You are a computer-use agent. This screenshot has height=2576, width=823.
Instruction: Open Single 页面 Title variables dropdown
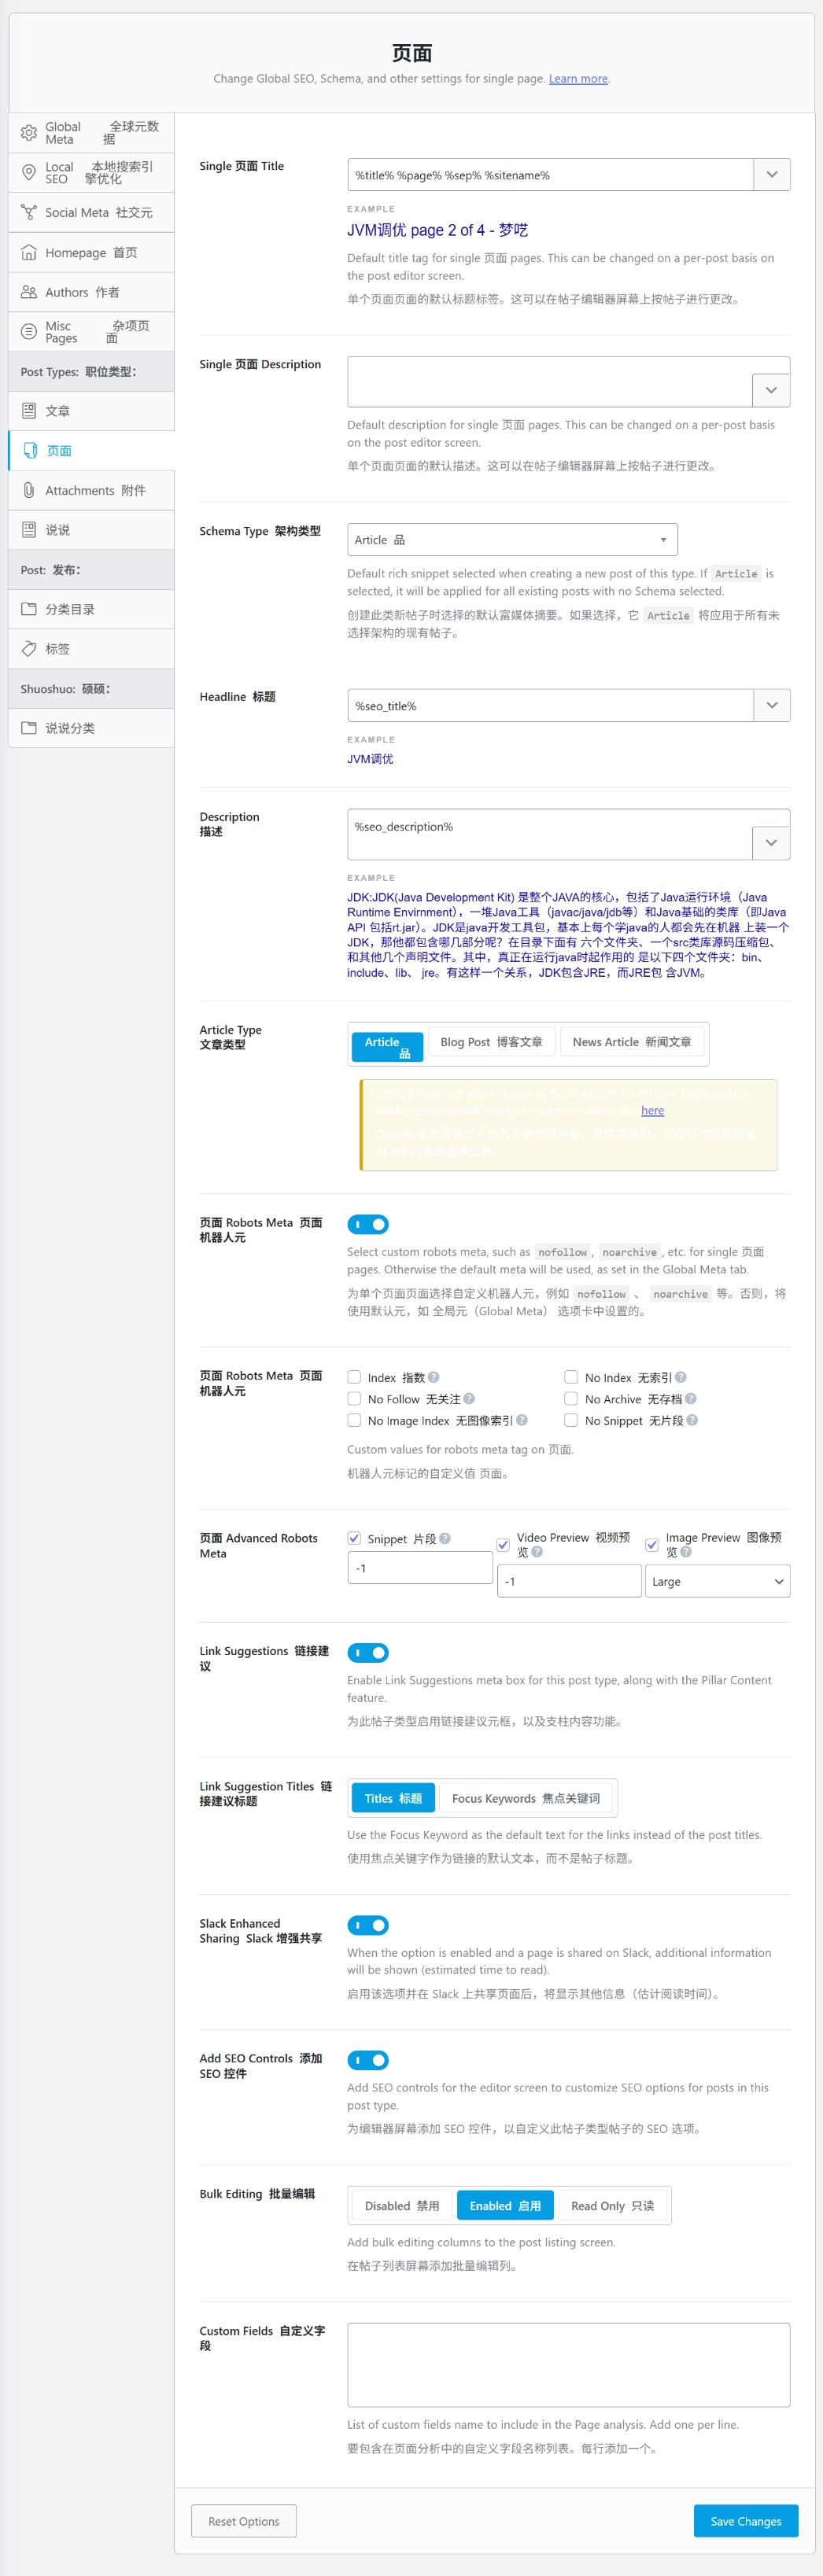tap(772, 174)
